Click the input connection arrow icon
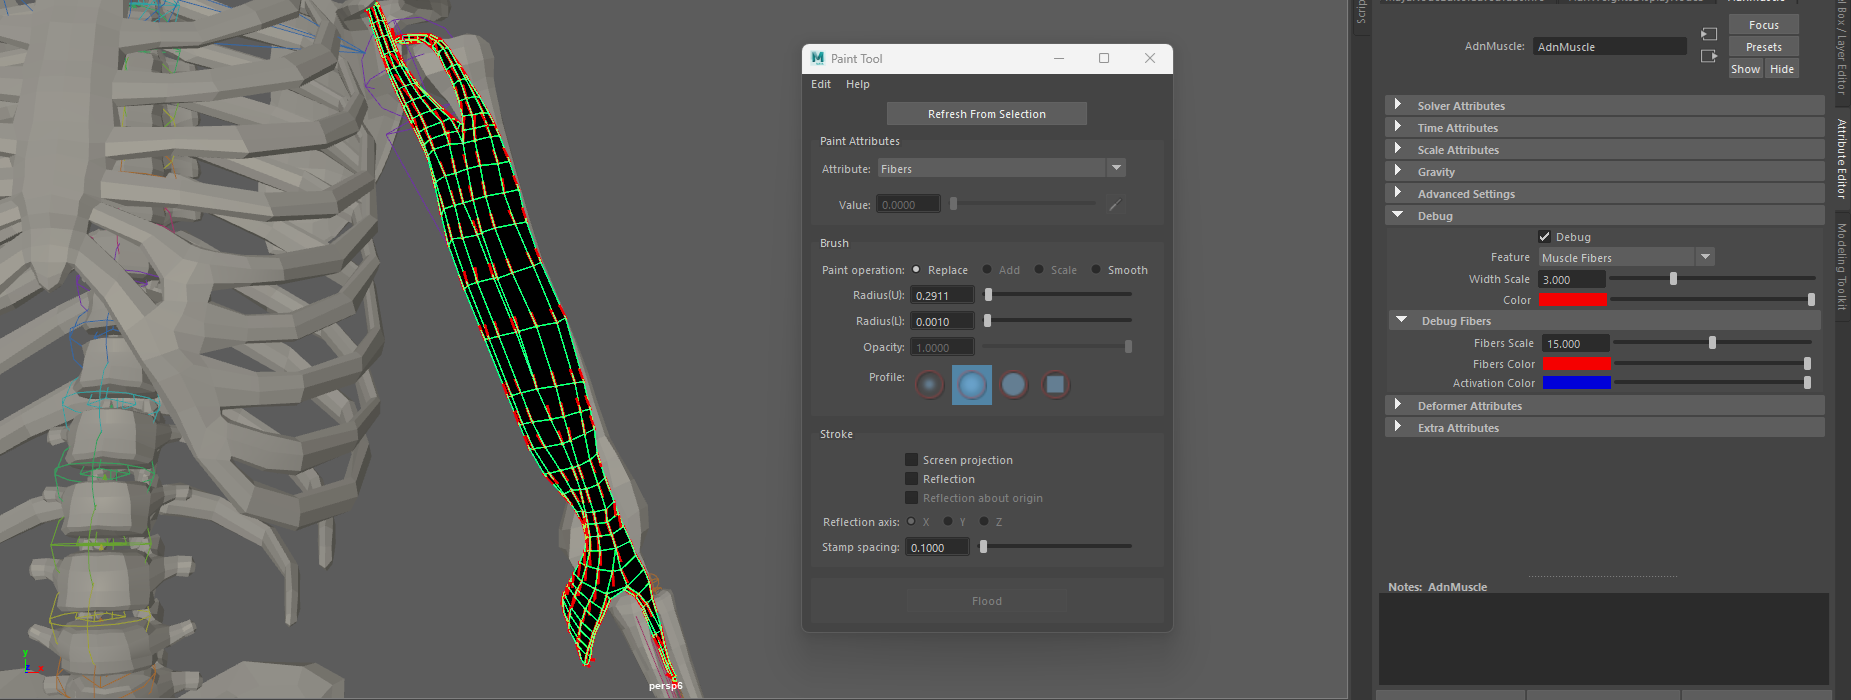The height and width of the screenshot is (700, 1851). pyautogui.click(x=1709, y=34)
